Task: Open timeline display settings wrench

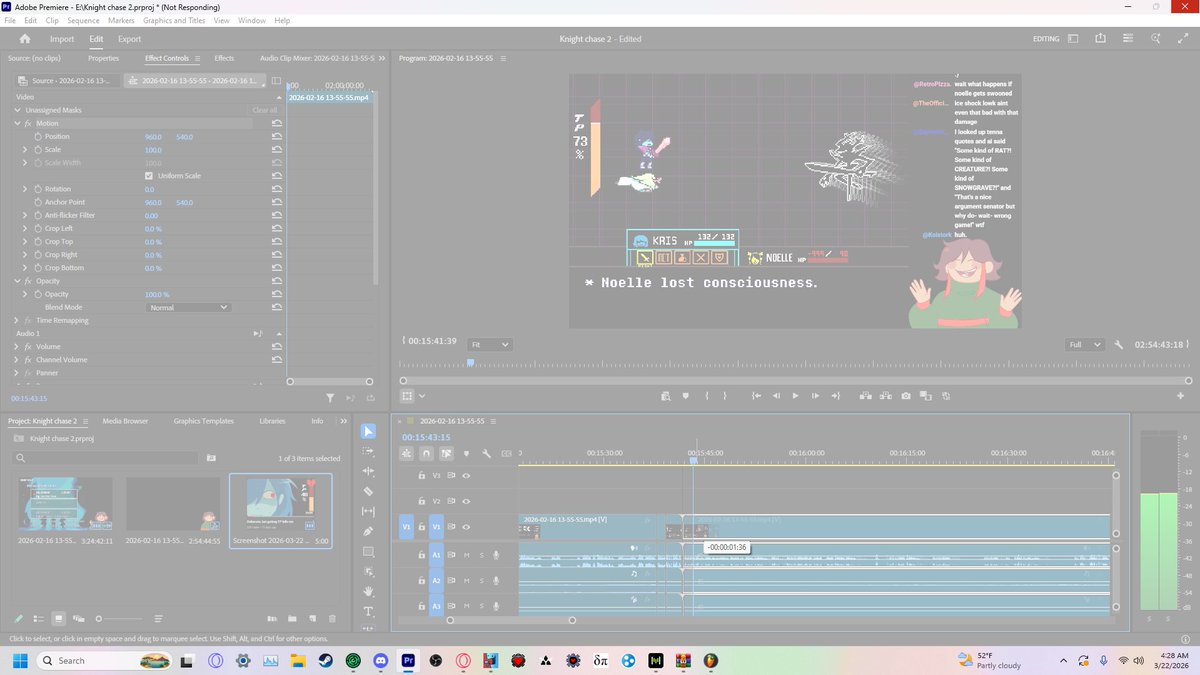Action: point(486,453)
